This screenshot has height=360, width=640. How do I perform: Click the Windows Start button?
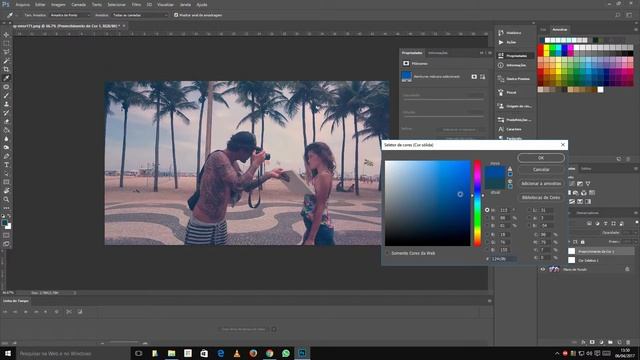coord(7,353)
